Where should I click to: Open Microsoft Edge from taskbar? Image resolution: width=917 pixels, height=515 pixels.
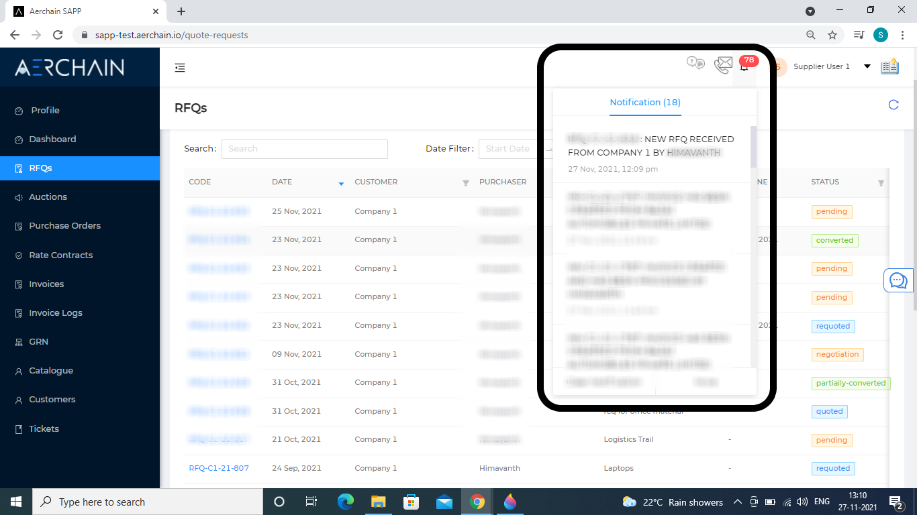click(346, 502)
